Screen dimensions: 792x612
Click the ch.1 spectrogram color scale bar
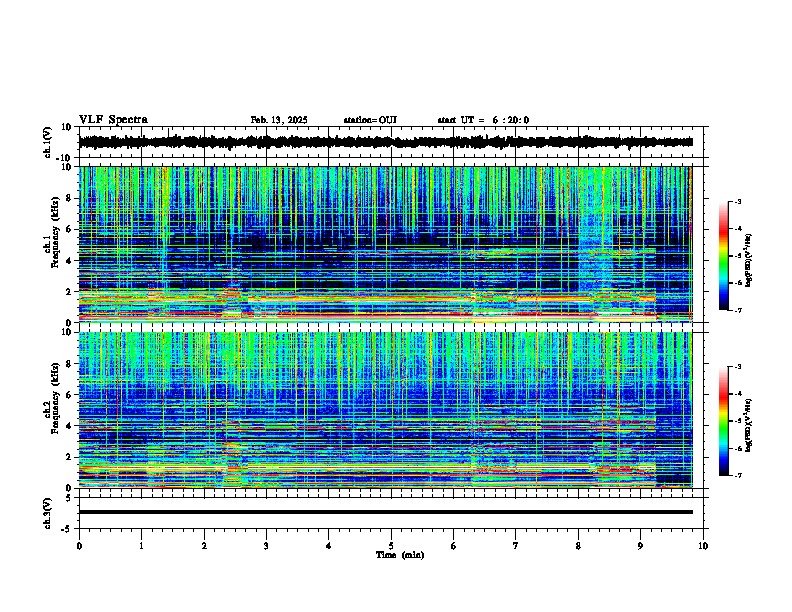[724, 256]
